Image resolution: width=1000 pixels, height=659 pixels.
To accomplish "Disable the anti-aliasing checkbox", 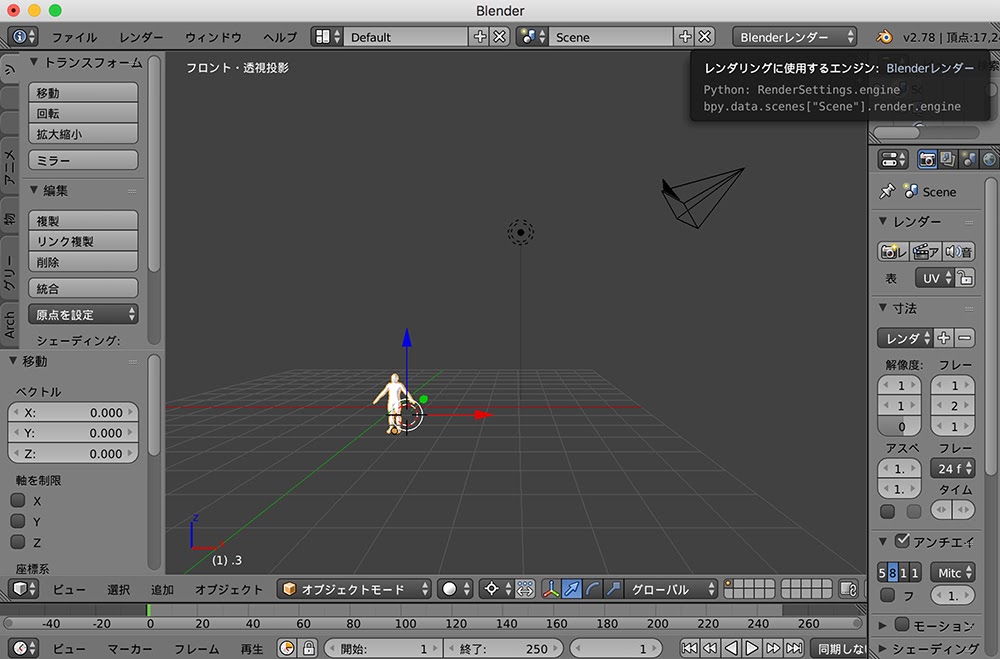I will click(x=903, y=541).
